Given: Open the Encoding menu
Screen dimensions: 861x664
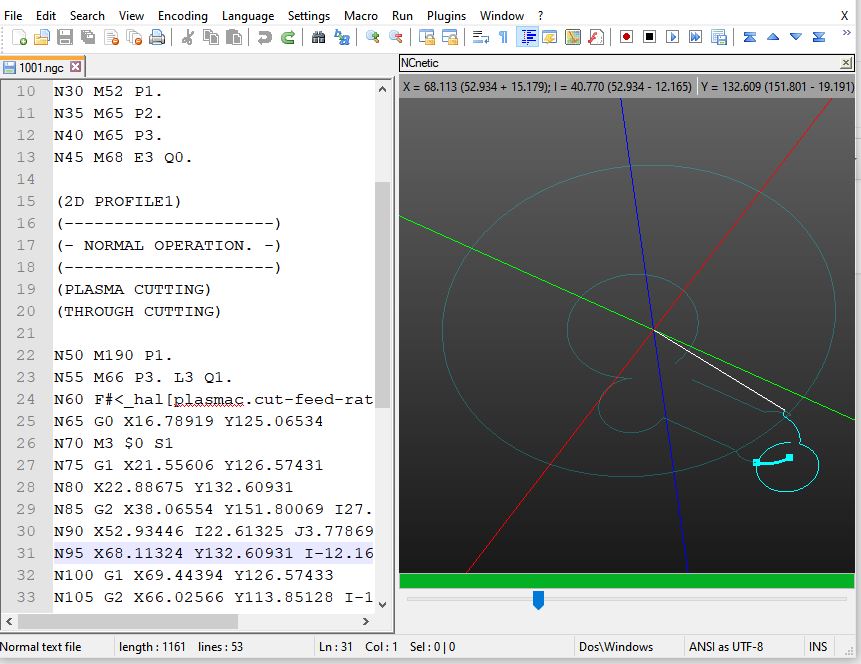Looking at the screenshot, I should click(x=183, y=15).
